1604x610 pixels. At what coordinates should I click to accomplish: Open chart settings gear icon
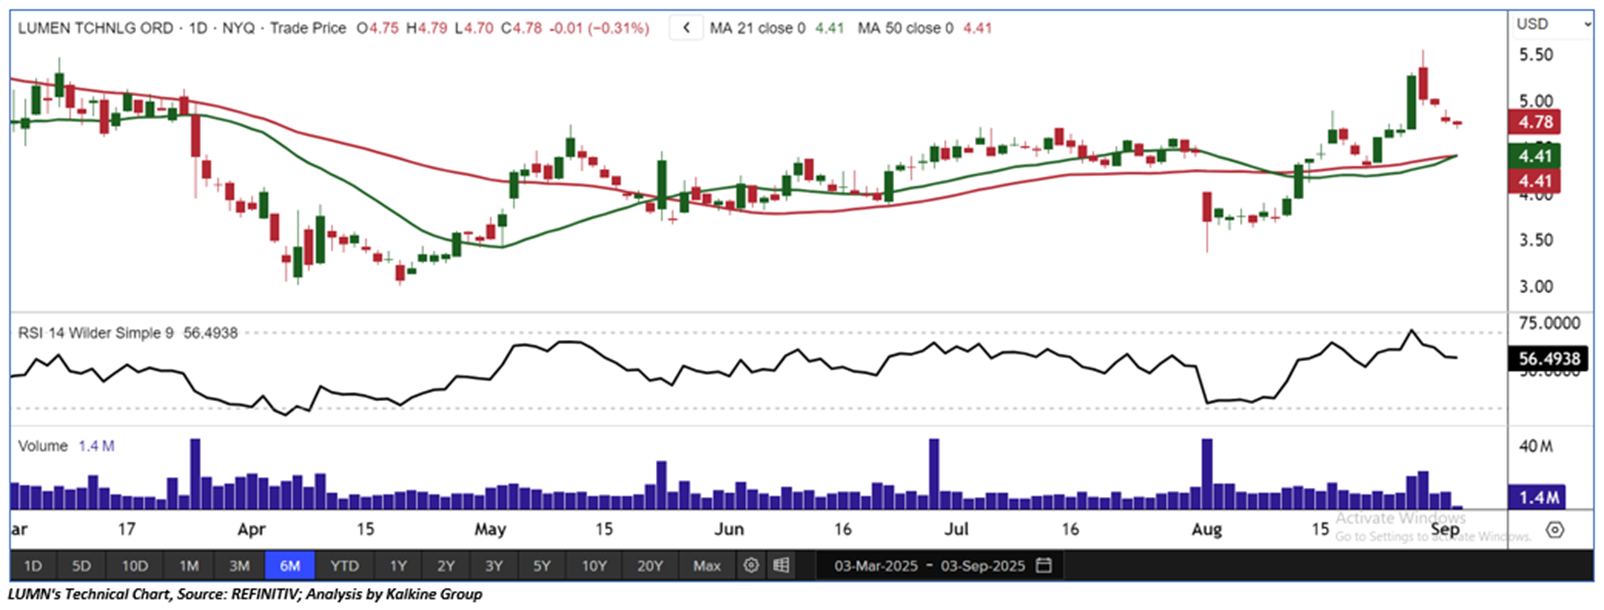click(751, 566)
